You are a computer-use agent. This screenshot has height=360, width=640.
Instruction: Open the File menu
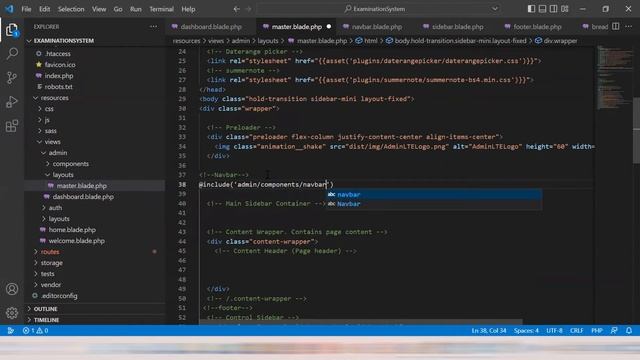pyautogui.click(x=27, y=9)
